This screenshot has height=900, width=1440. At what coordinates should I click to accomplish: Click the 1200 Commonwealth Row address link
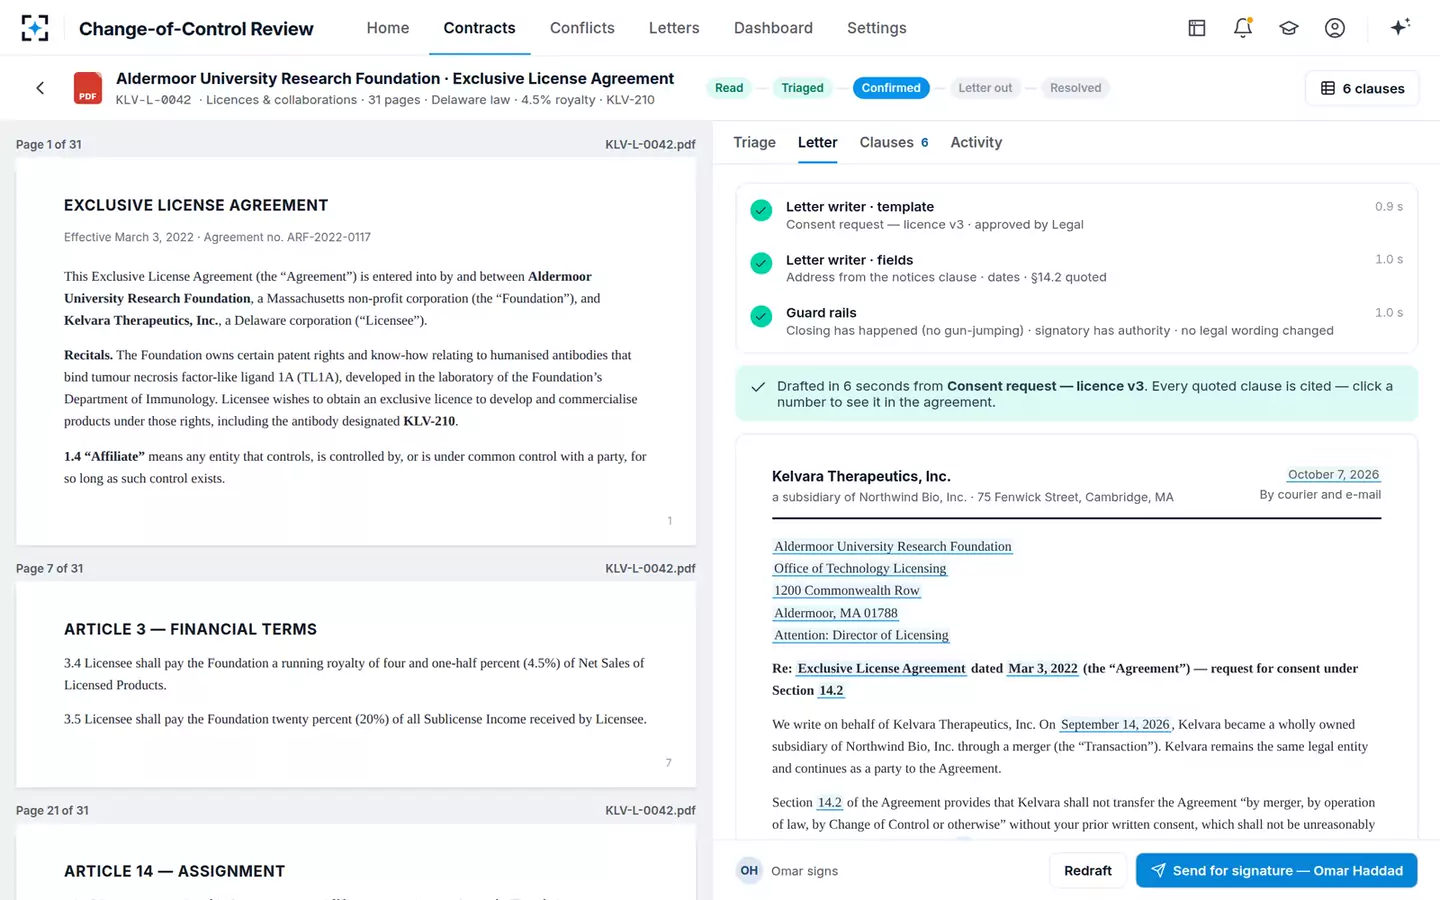847,591
